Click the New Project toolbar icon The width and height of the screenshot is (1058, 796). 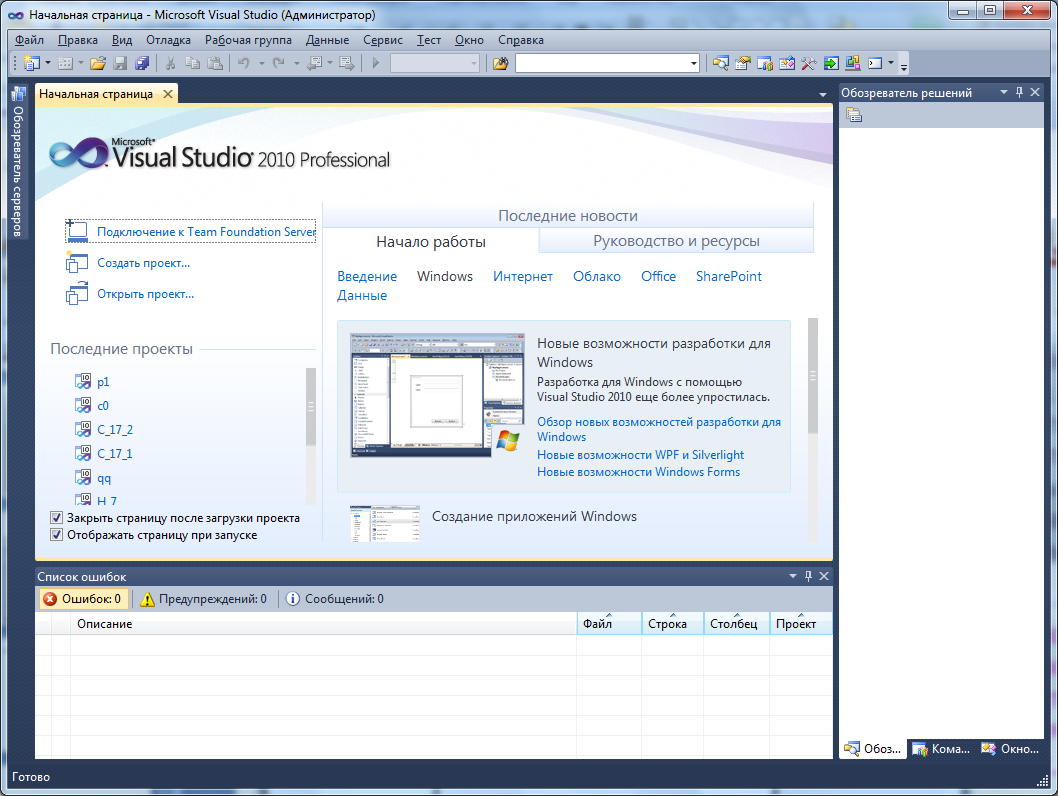(x=31, y=63)
